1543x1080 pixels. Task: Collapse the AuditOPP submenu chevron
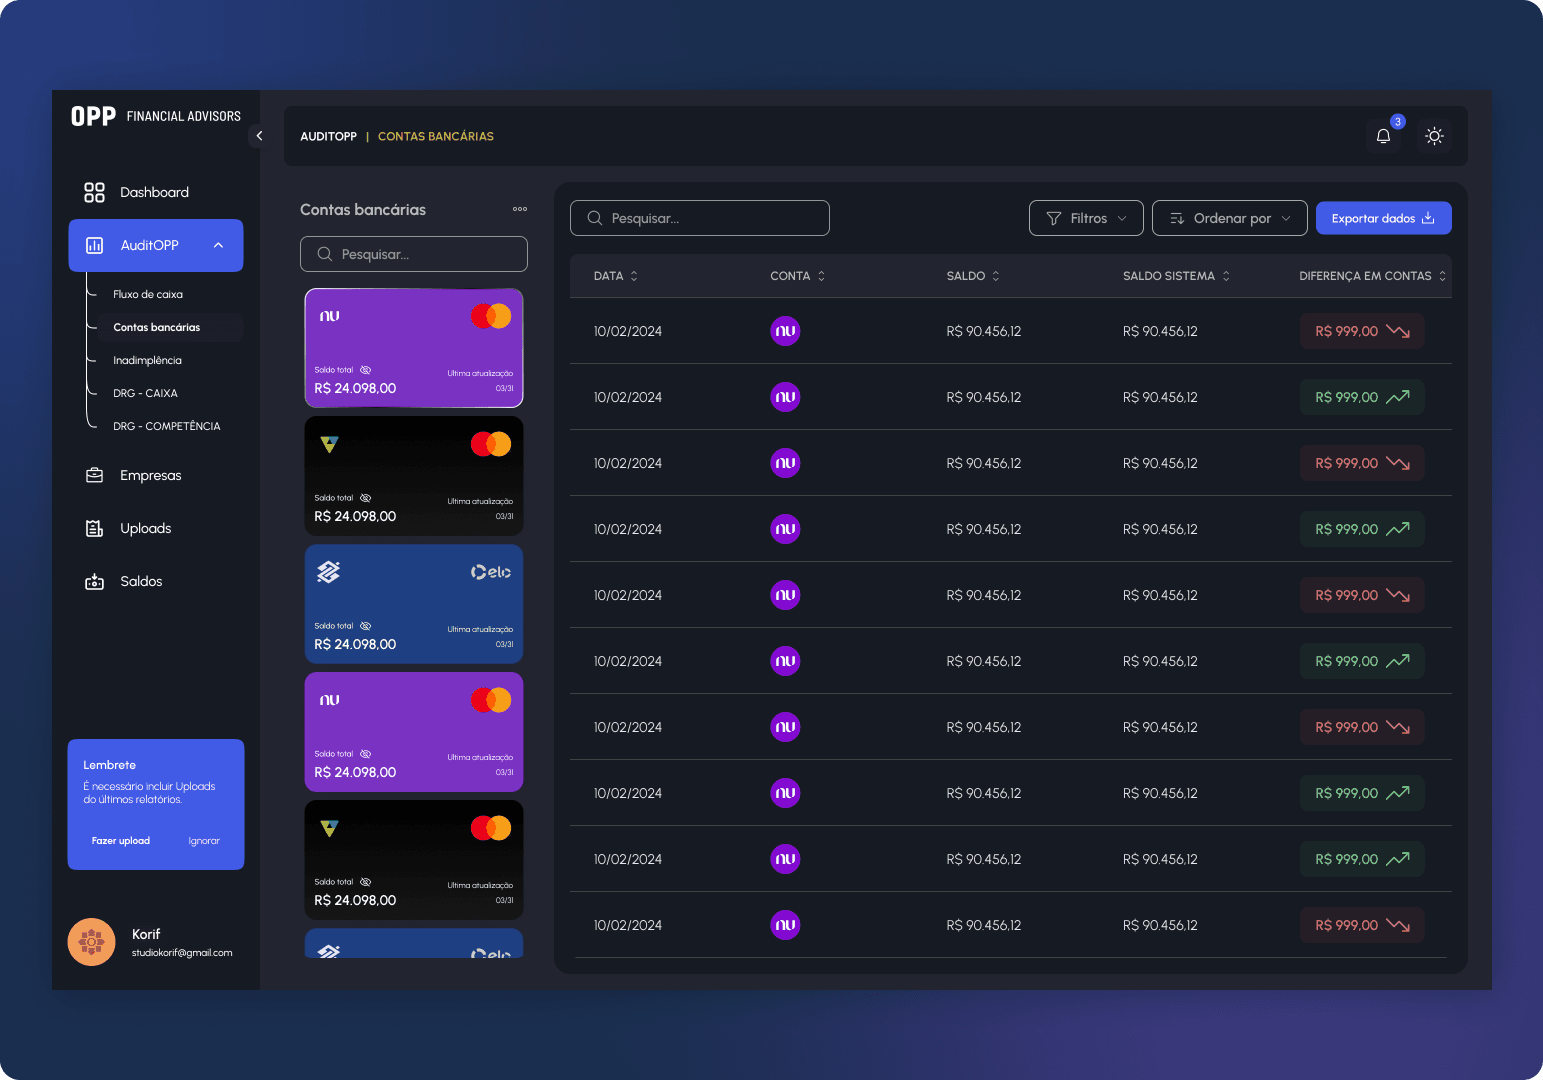click(218, 245)
